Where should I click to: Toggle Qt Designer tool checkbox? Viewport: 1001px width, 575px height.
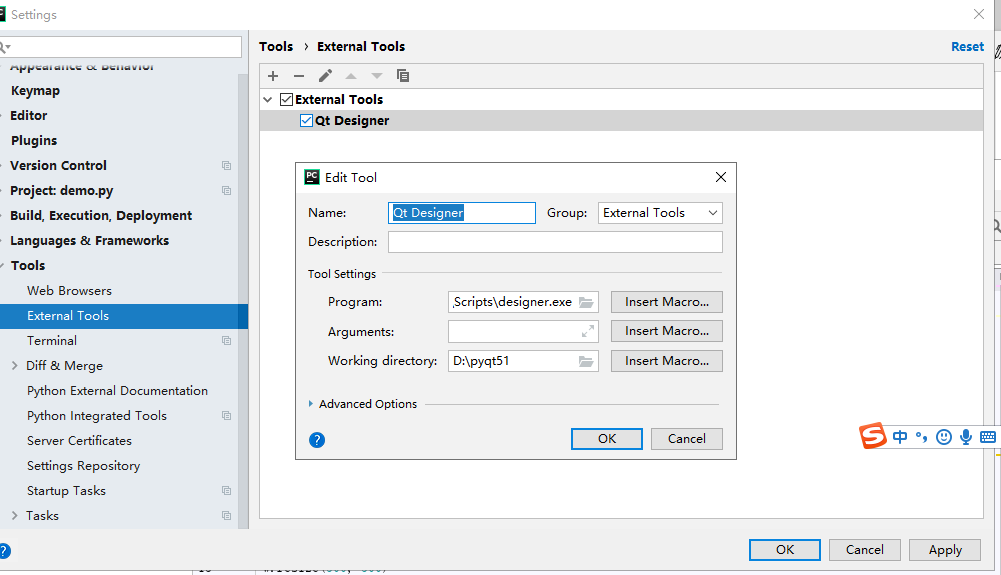(x=306, y=121)
